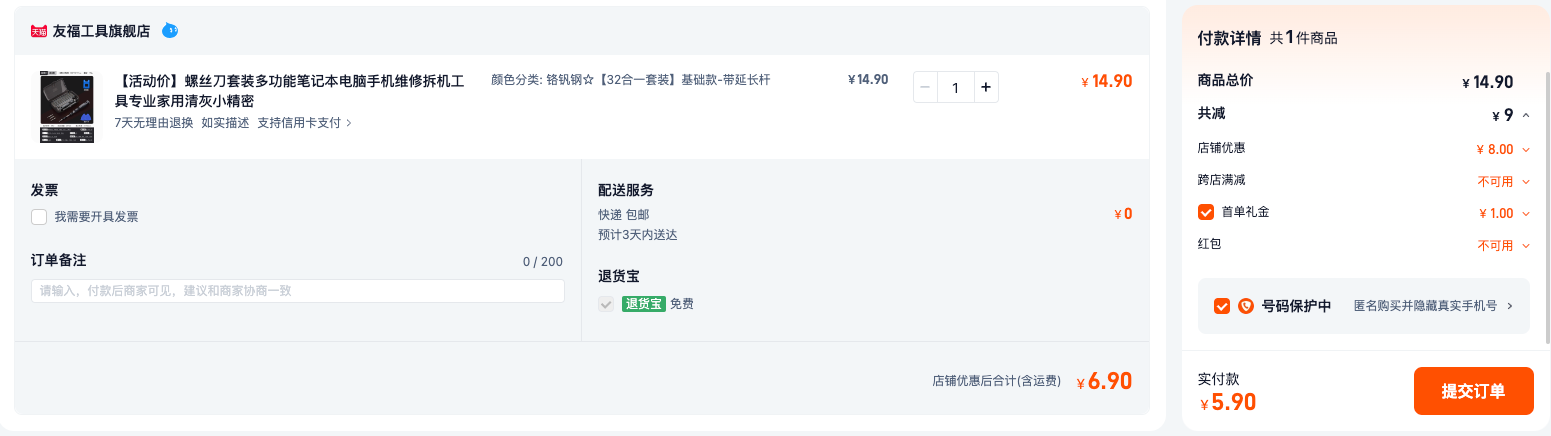
Task: Open the 首单礼金 ¥1.00 dropdown arrow
Action: [x=1526, y=213]
